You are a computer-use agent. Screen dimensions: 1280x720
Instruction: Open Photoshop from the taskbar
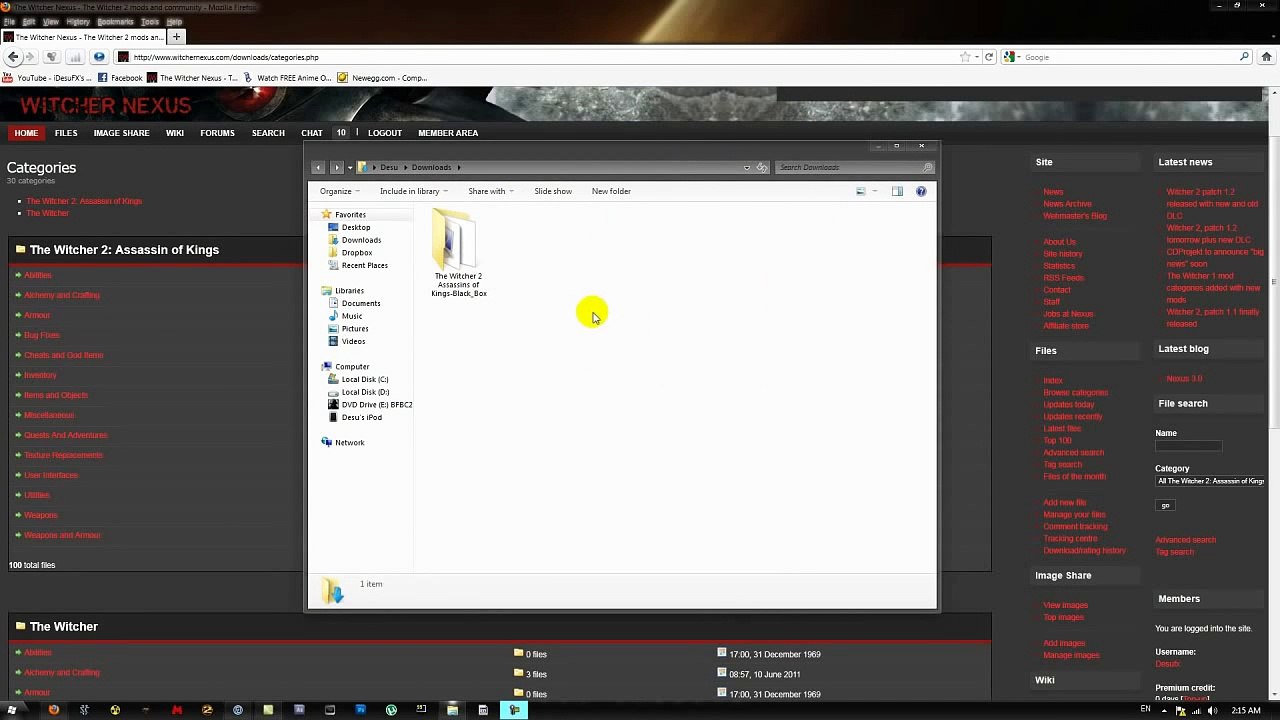pos(360,710)
